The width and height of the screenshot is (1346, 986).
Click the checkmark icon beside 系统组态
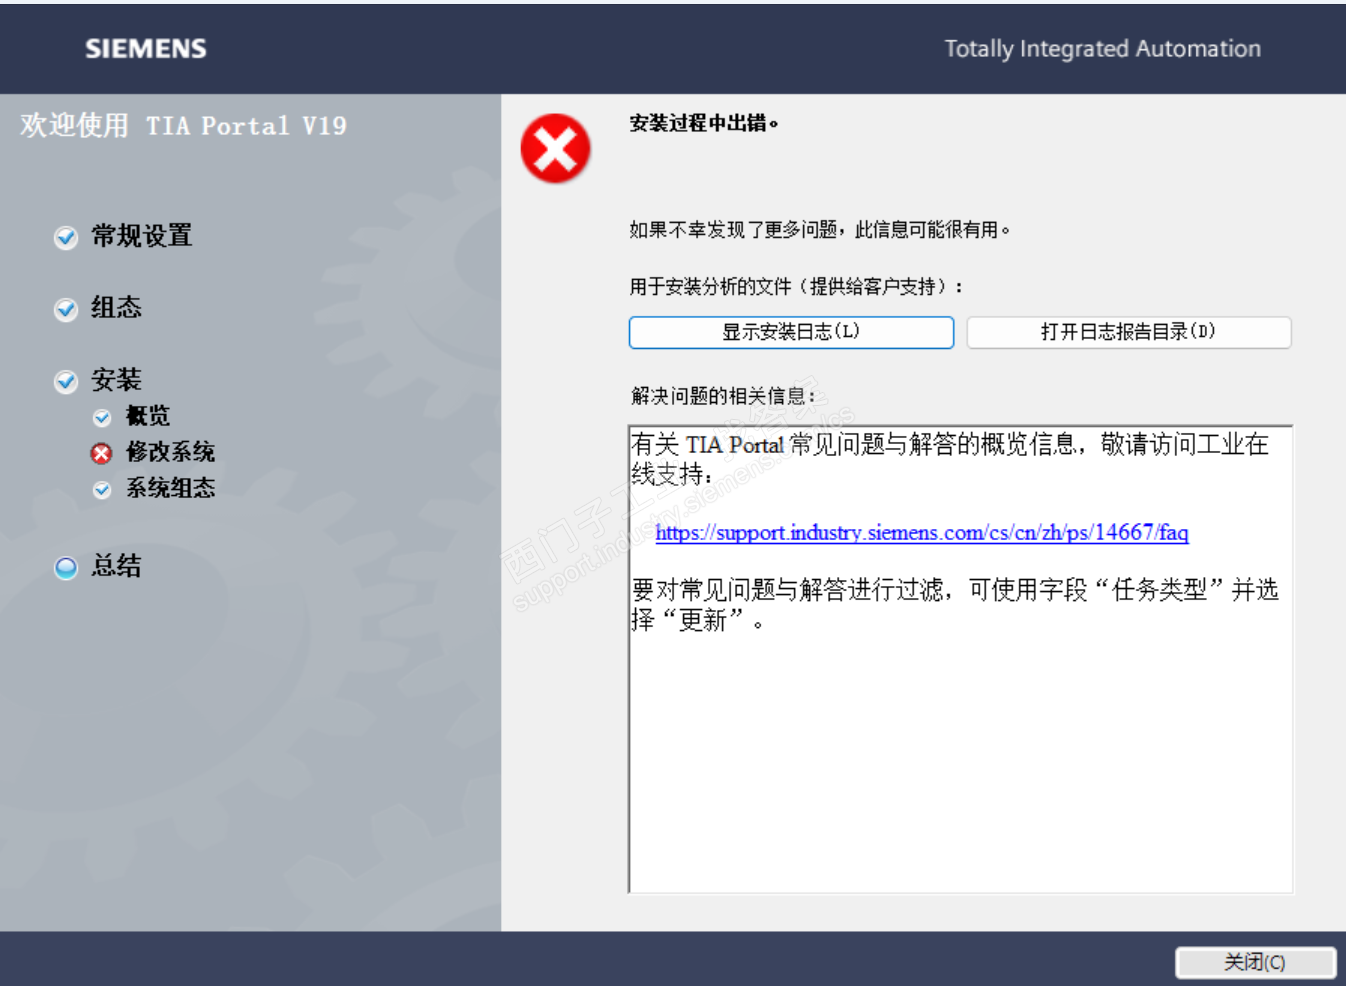coord(102,489)
